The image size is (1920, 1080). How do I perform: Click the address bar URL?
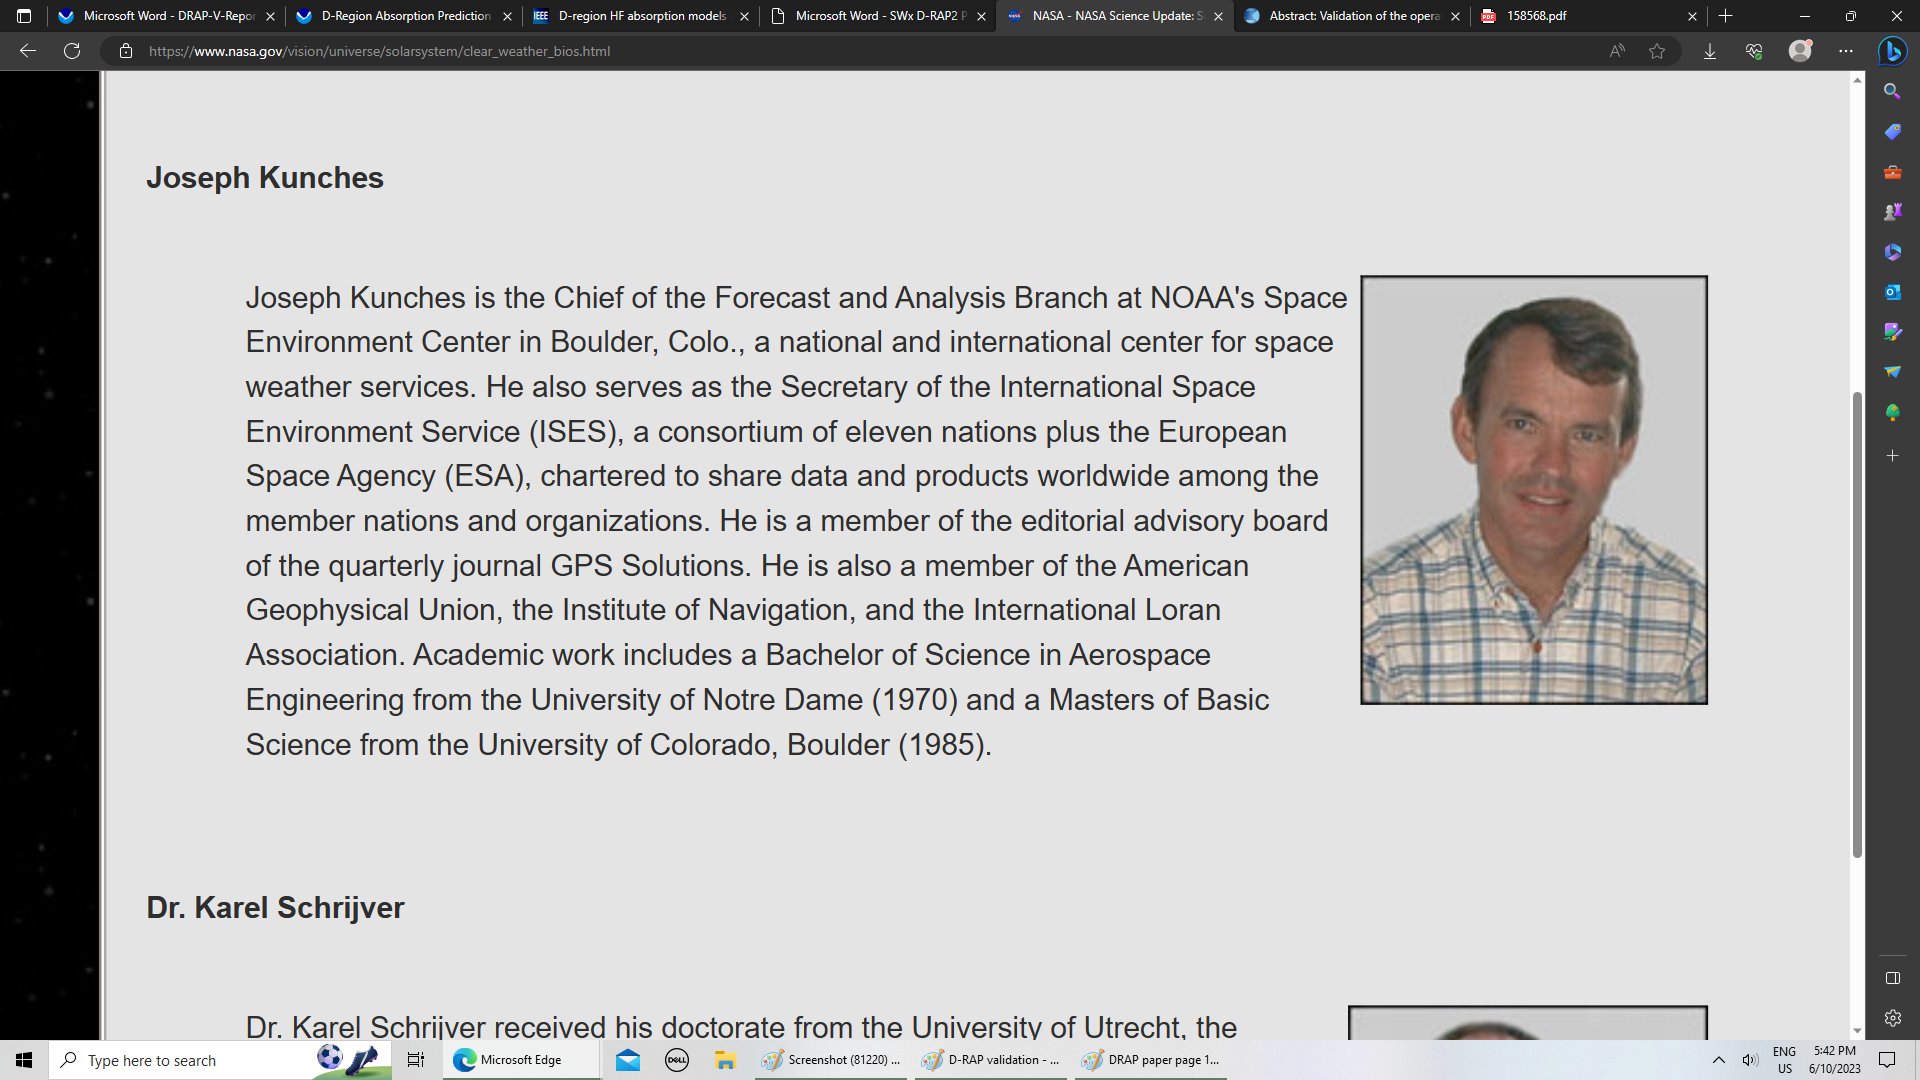click(380, 51)
